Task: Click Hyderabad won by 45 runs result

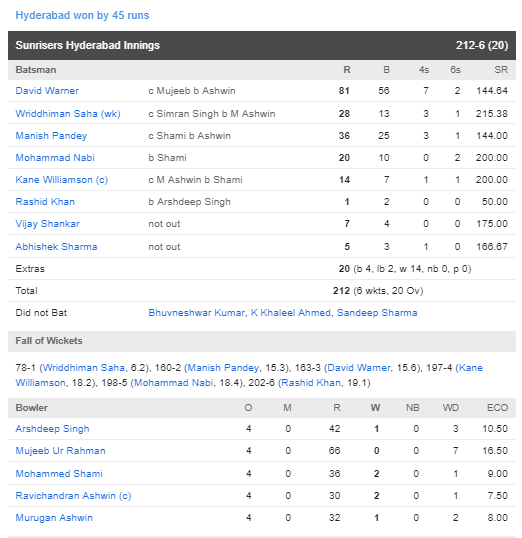Action: 82,15
